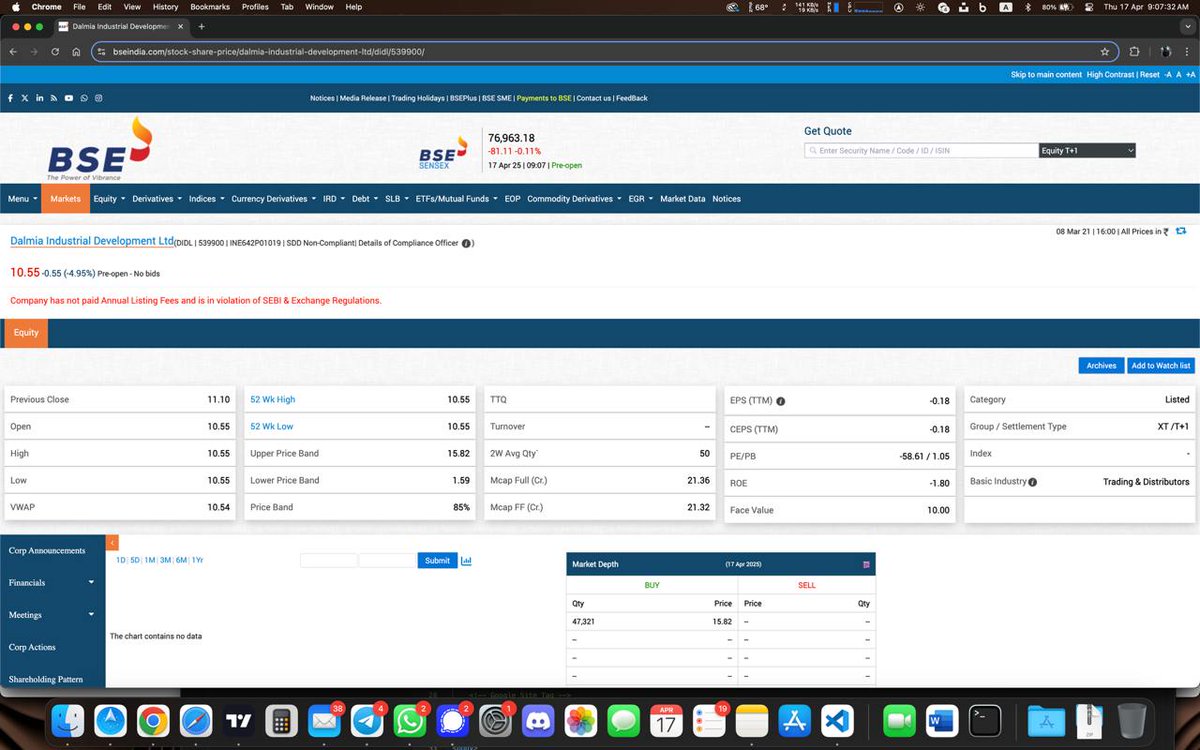Select 1M chart range
Viewport: 1200px width, 750px height.
149,560
